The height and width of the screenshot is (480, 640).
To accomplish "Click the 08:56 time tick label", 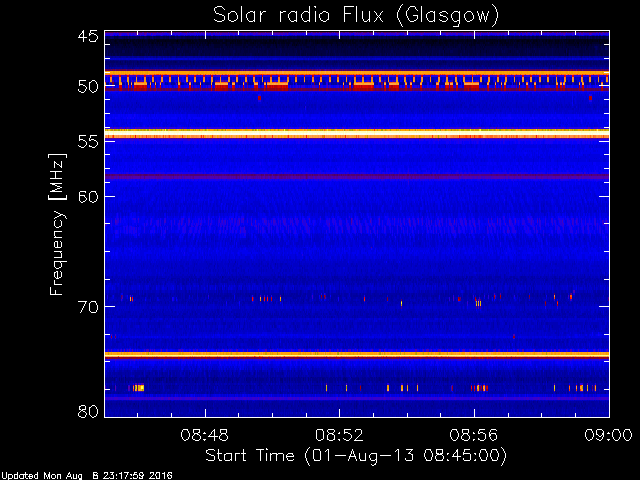I will [x=474, y=435].
